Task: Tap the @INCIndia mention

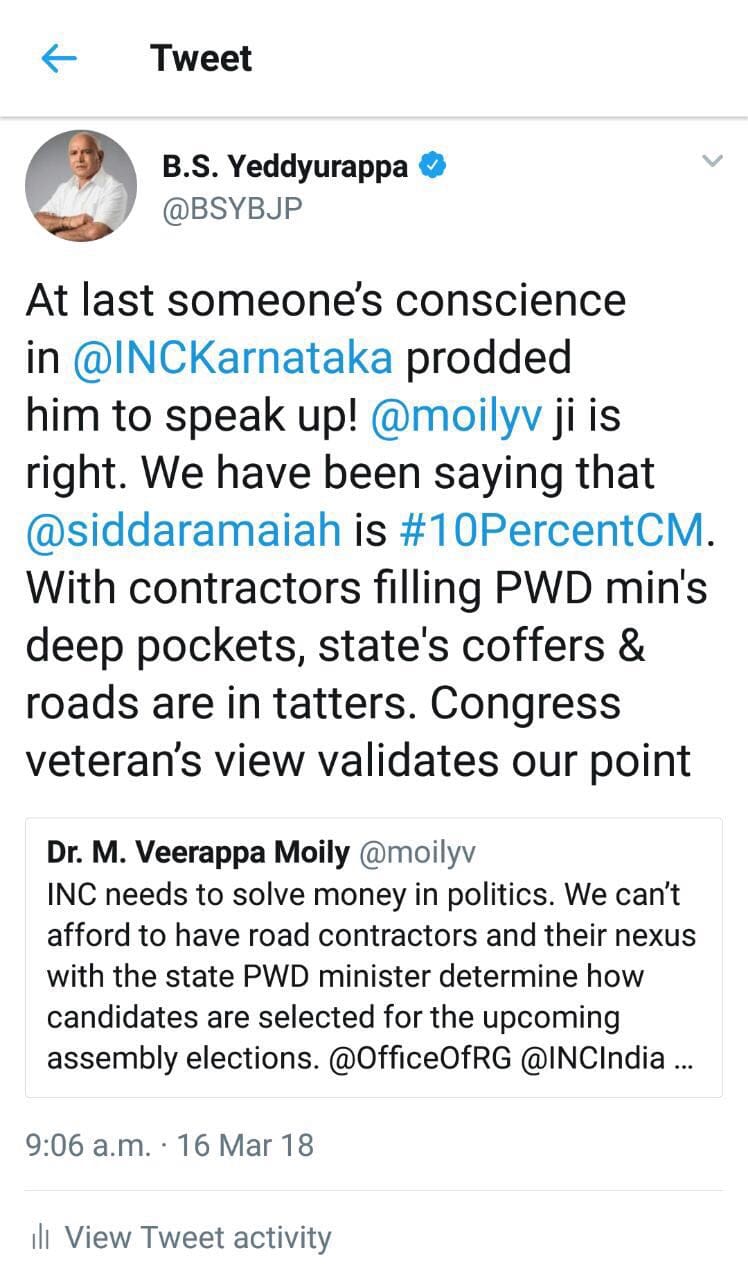Action: [594, 1059]
